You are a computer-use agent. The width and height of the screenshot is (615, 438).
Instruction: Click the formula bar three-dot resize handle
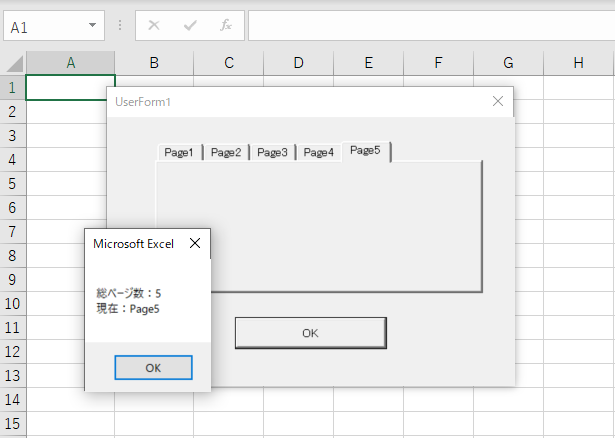120,26
